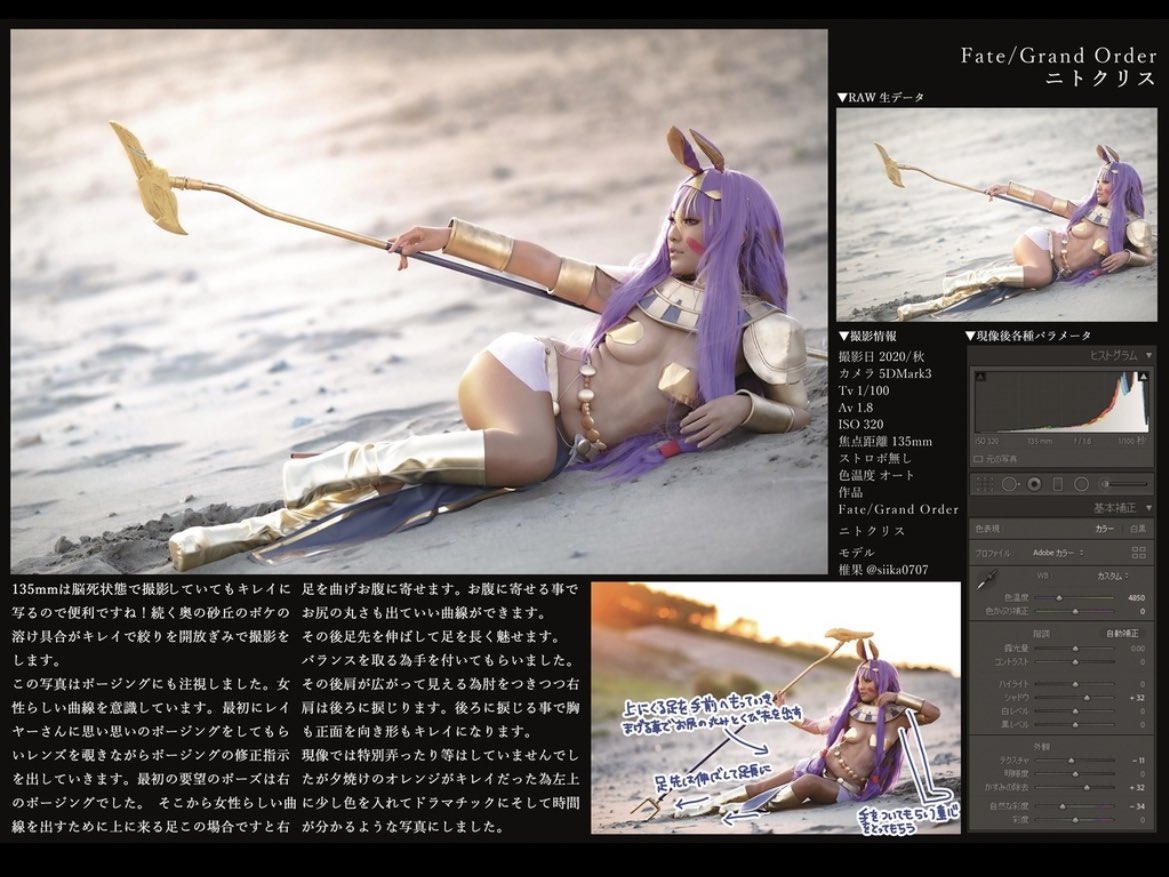Click the '撮影日 2020/秋' line

click(x=881, y=356)
